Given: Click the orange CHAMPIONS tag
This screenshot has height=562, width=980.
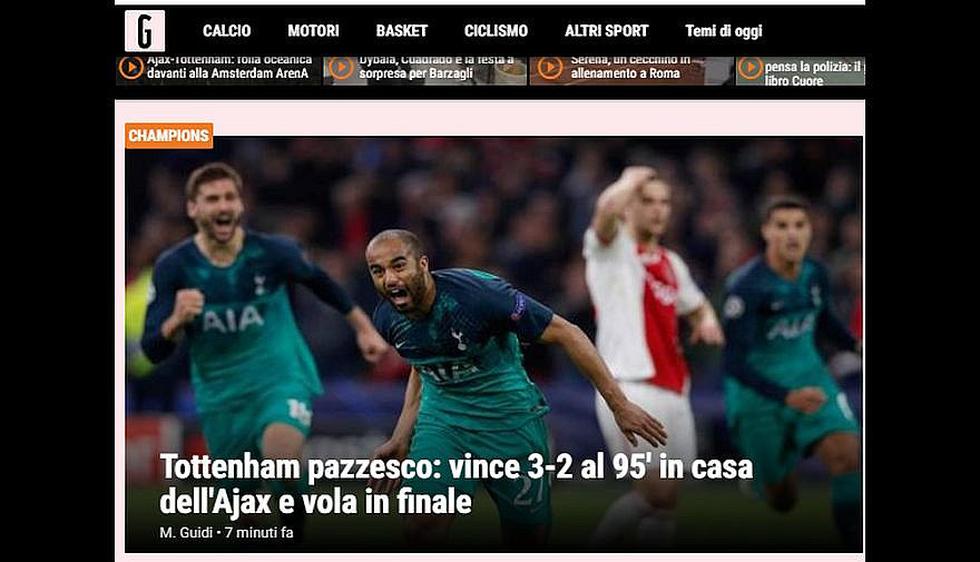Looking at the screenshot, I should (169, 136).
